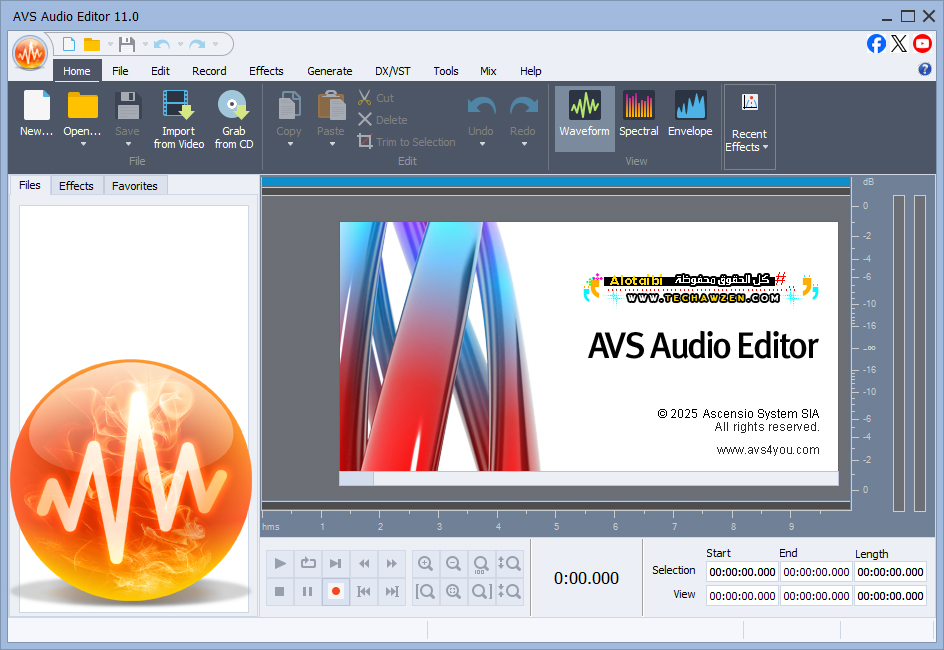944x650 pixels.
Task: Jump to the next marker button
Action: click(392, 592)
